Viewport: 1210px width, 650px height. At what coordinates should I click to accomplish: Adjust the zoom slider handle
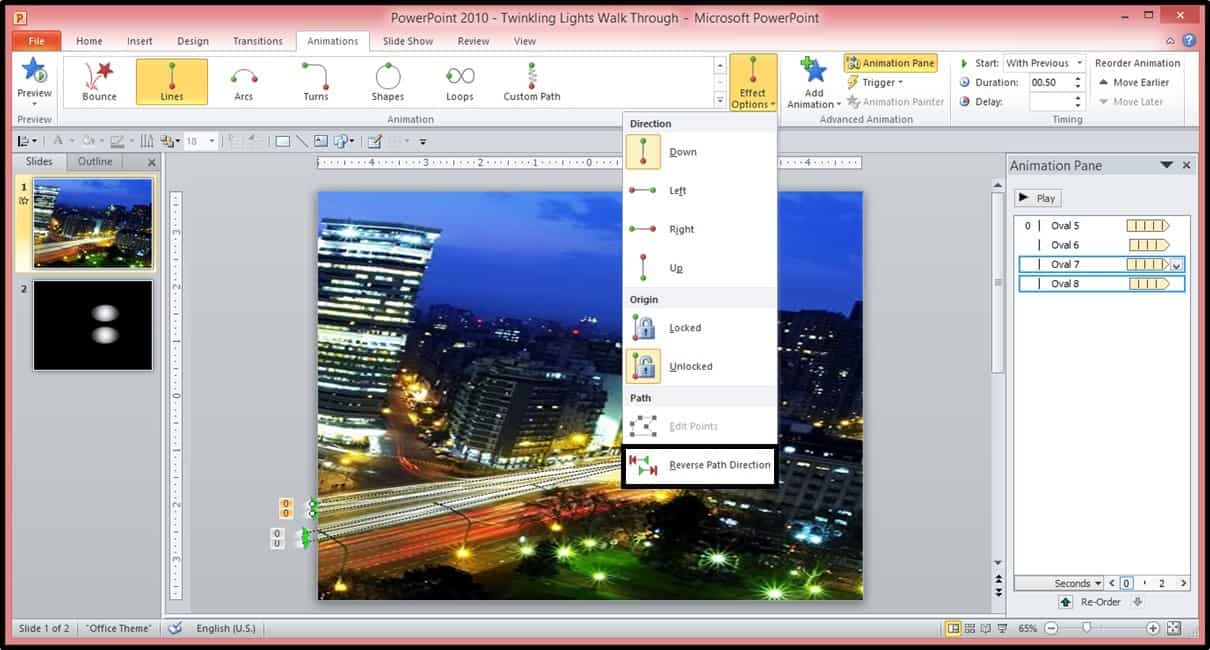1086,628
